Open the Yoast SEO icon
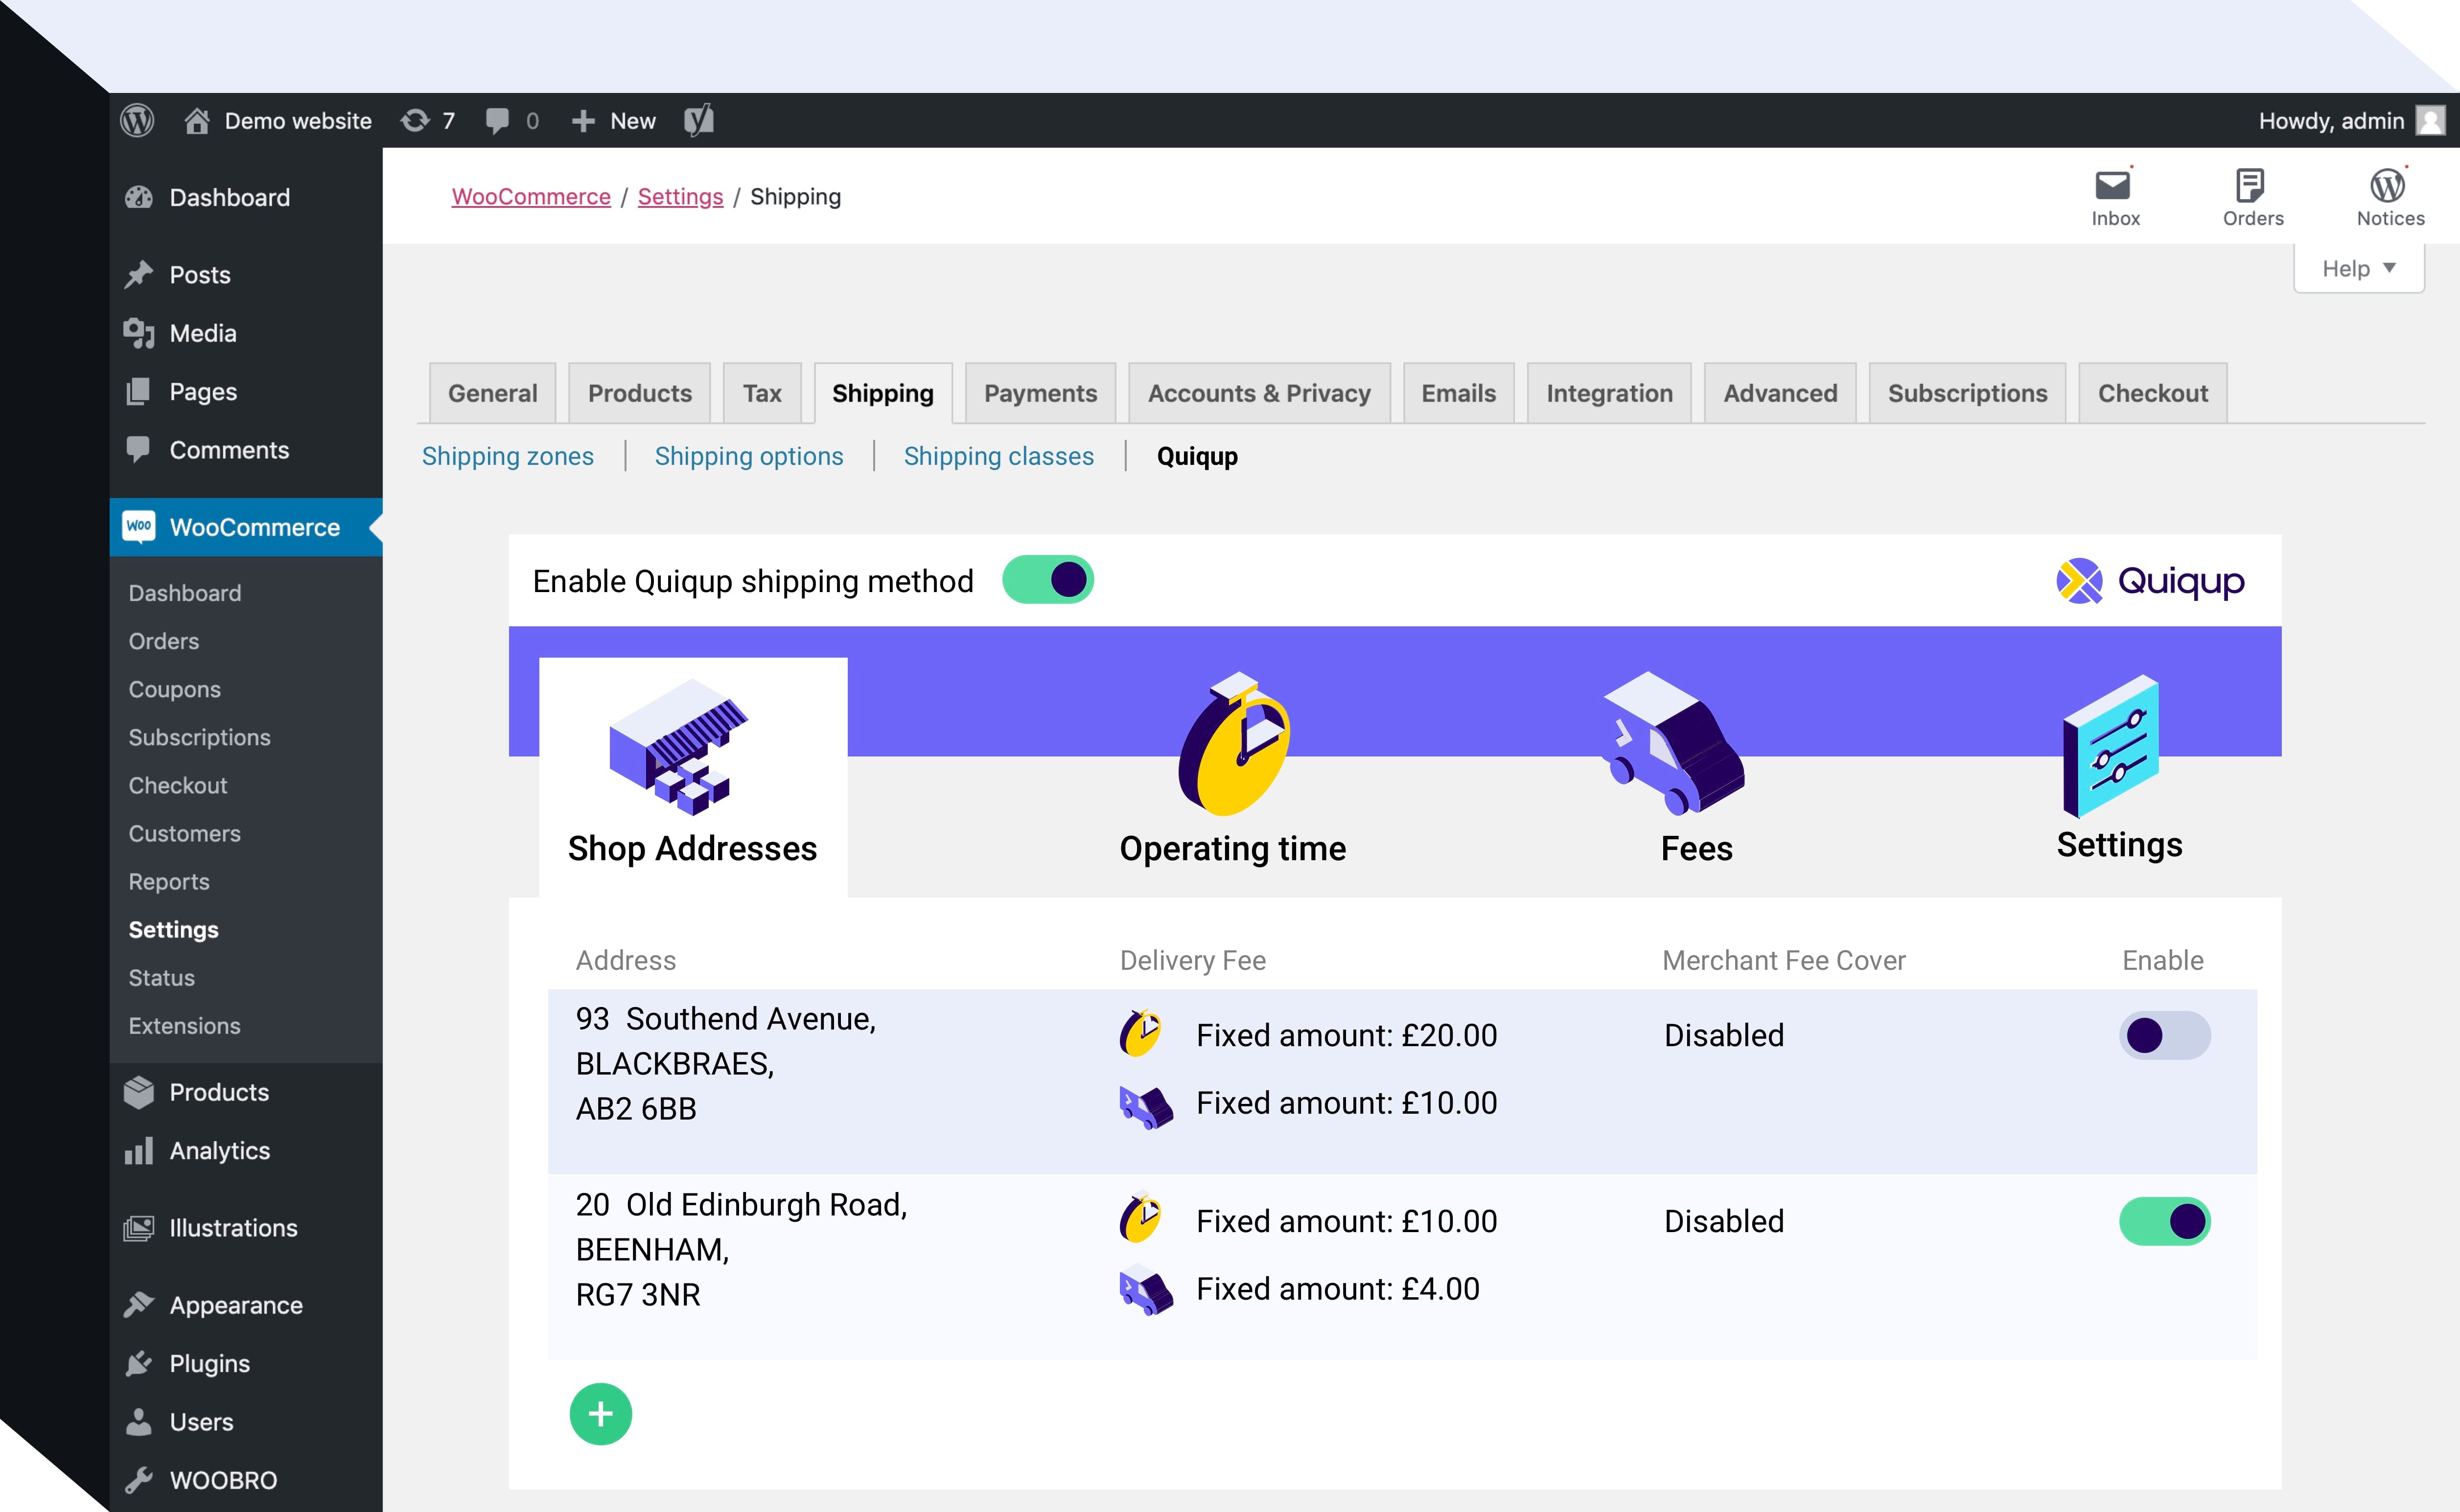 click(699, 121)
